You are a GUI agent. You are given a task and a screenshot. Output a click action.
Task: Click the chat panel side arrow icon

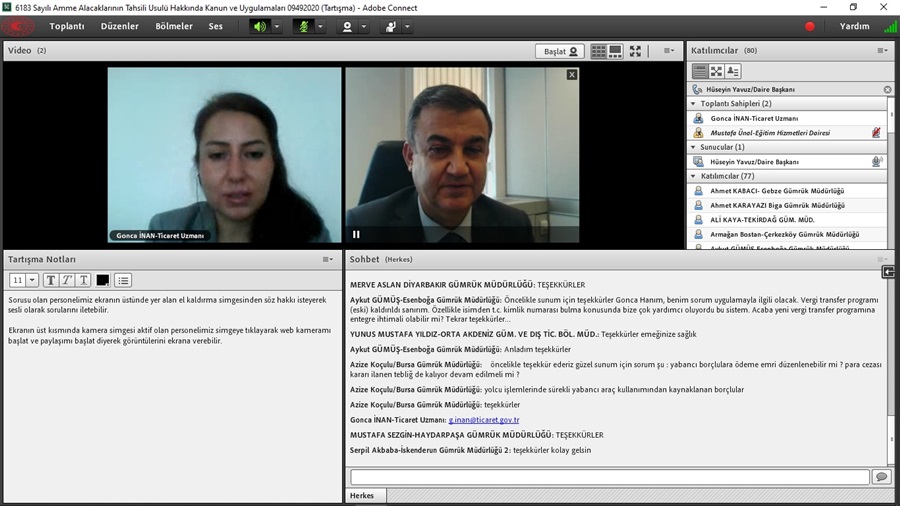(x=888, y=272)
